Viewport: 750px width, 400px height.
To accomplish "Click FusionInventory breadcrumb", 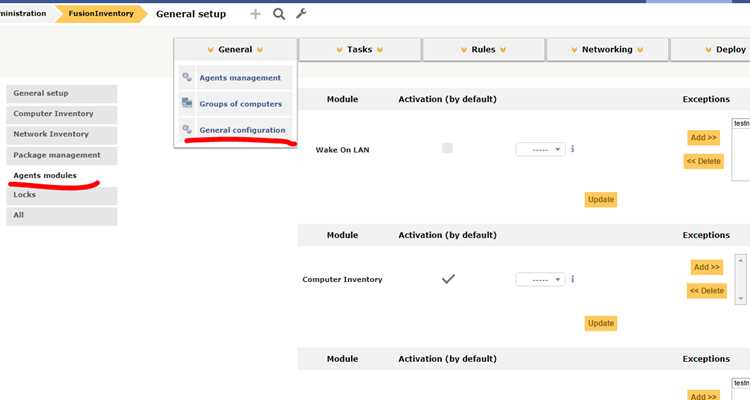I will pos(101,14).
